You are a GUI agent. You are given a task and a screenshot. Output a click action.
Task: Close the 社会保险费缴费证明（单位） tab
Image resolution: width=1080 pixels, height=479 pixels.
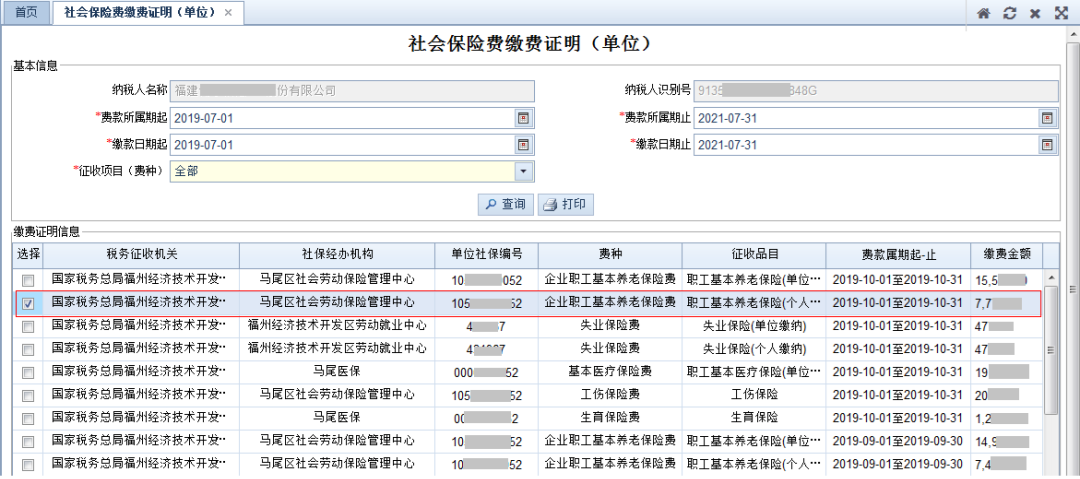(229, 13)
